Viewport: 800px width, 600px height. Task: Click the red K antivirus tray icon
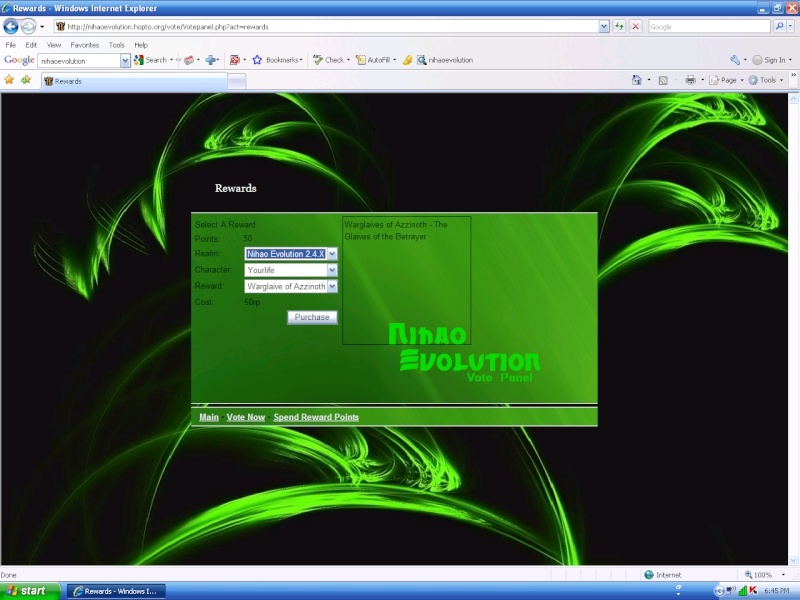(753, 591)
